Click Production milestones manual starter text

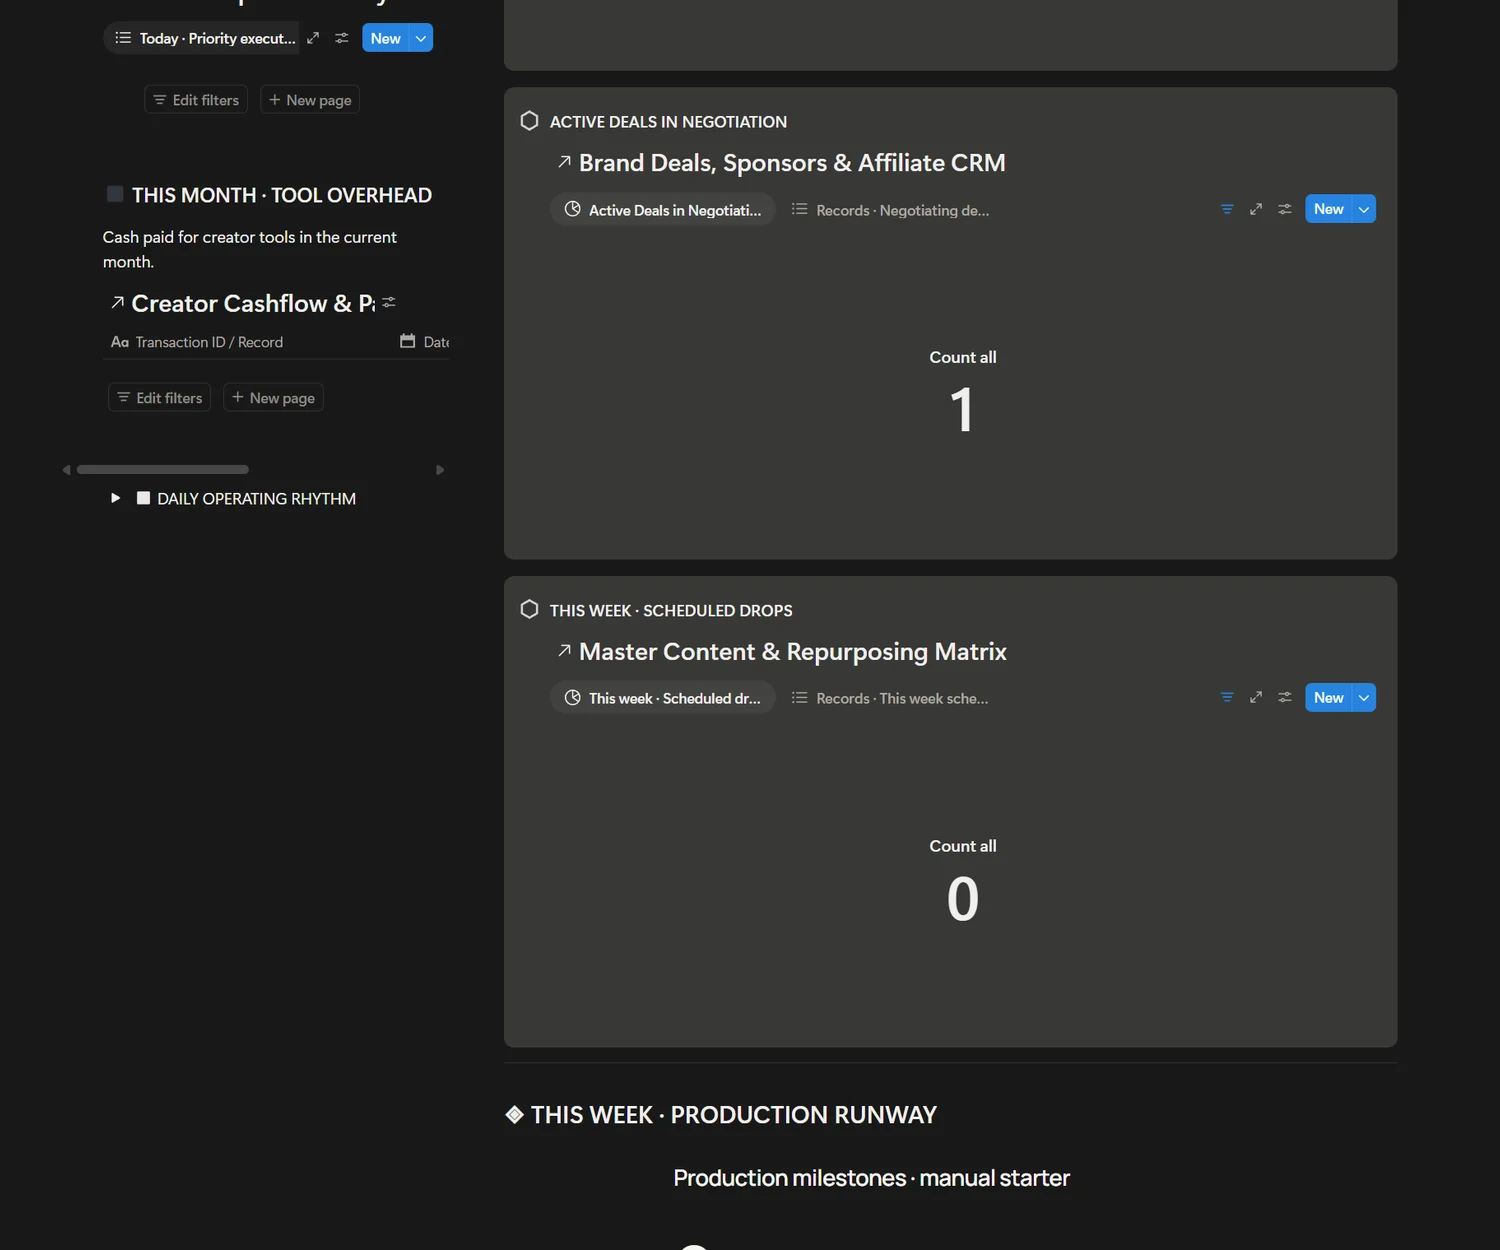pyautogui.click(x=872, y=1178)
